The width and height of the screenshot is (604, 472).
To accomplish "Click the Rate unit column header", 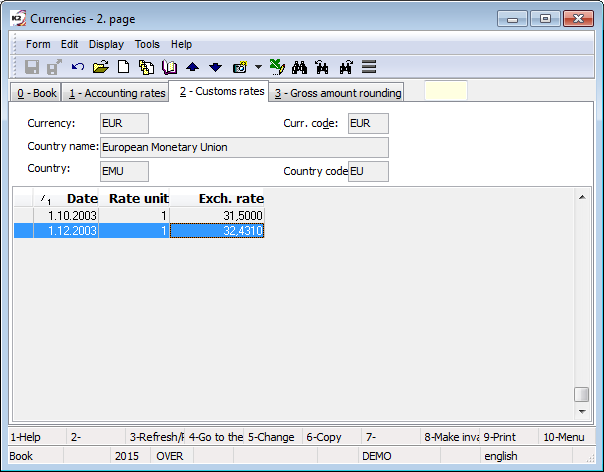I will 134,198.
